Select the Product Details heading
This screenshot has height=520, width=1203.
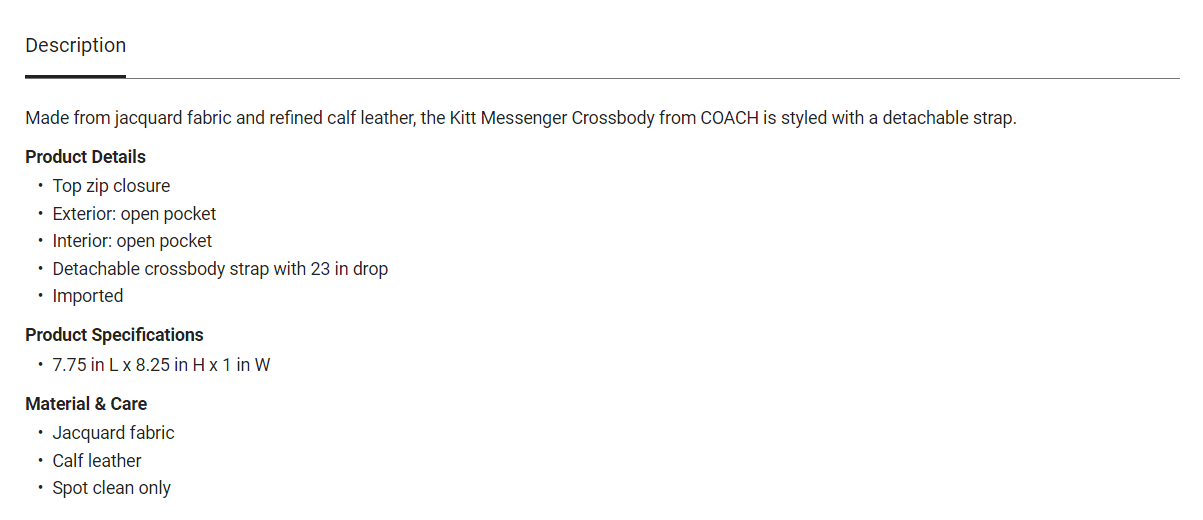click(85, 157)
